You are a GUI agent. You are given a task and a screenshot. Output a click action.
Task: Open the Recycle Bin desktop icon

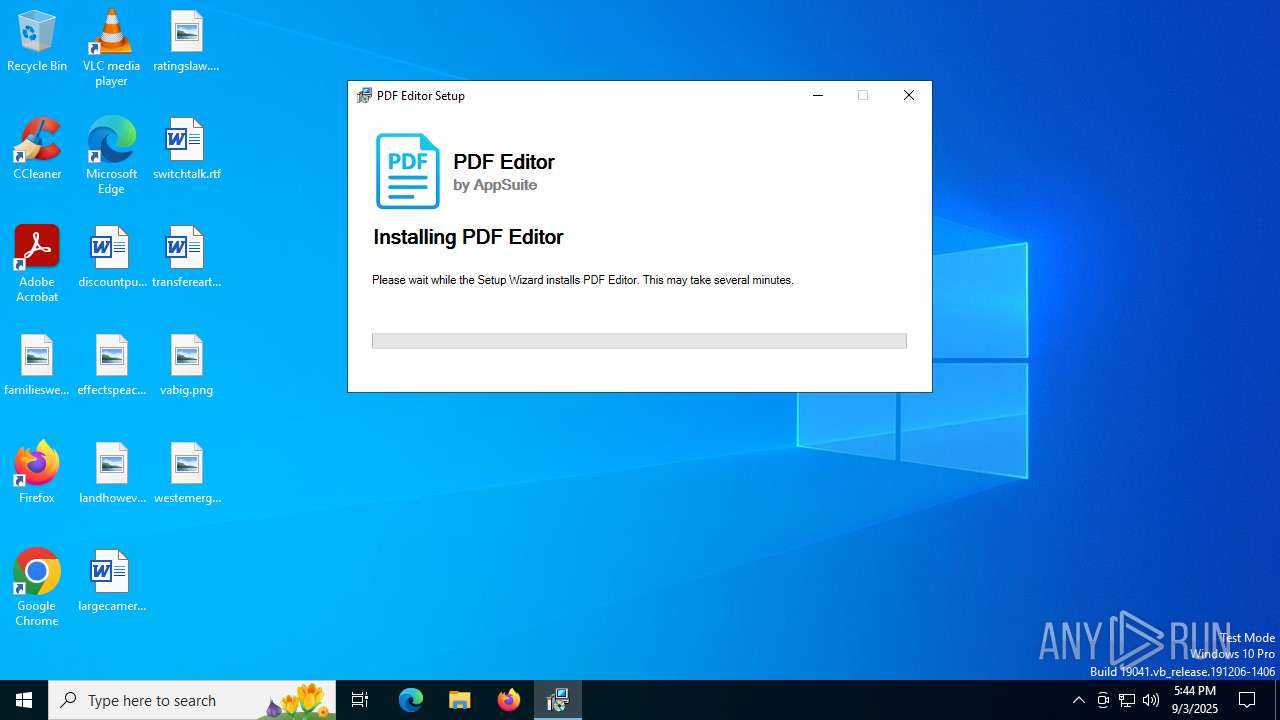point(37,42)
